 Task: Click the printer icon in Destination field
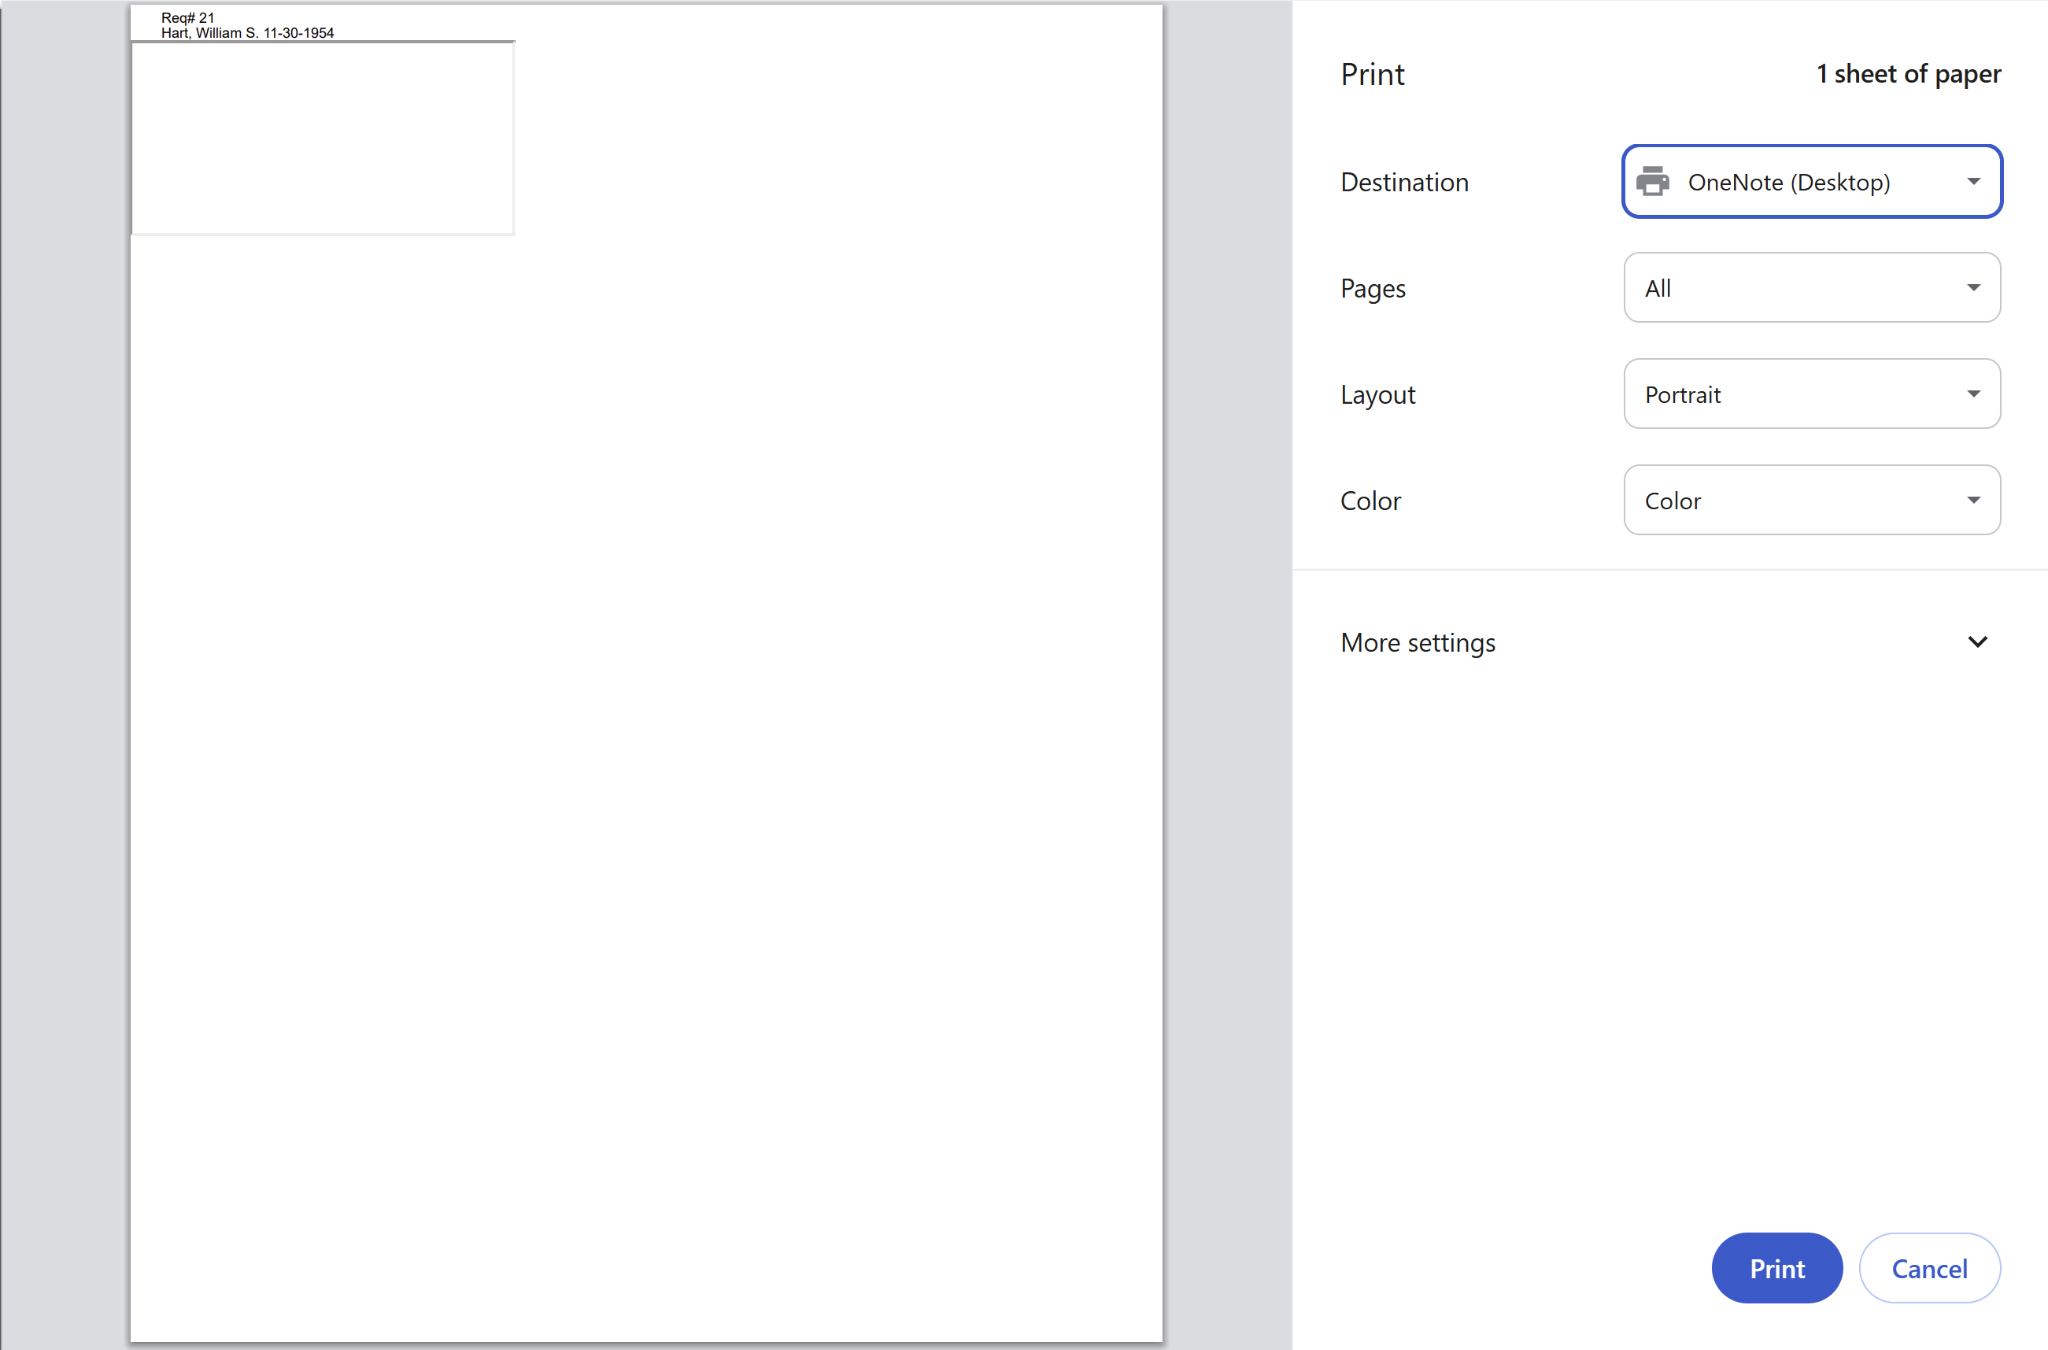point(1652,182)
